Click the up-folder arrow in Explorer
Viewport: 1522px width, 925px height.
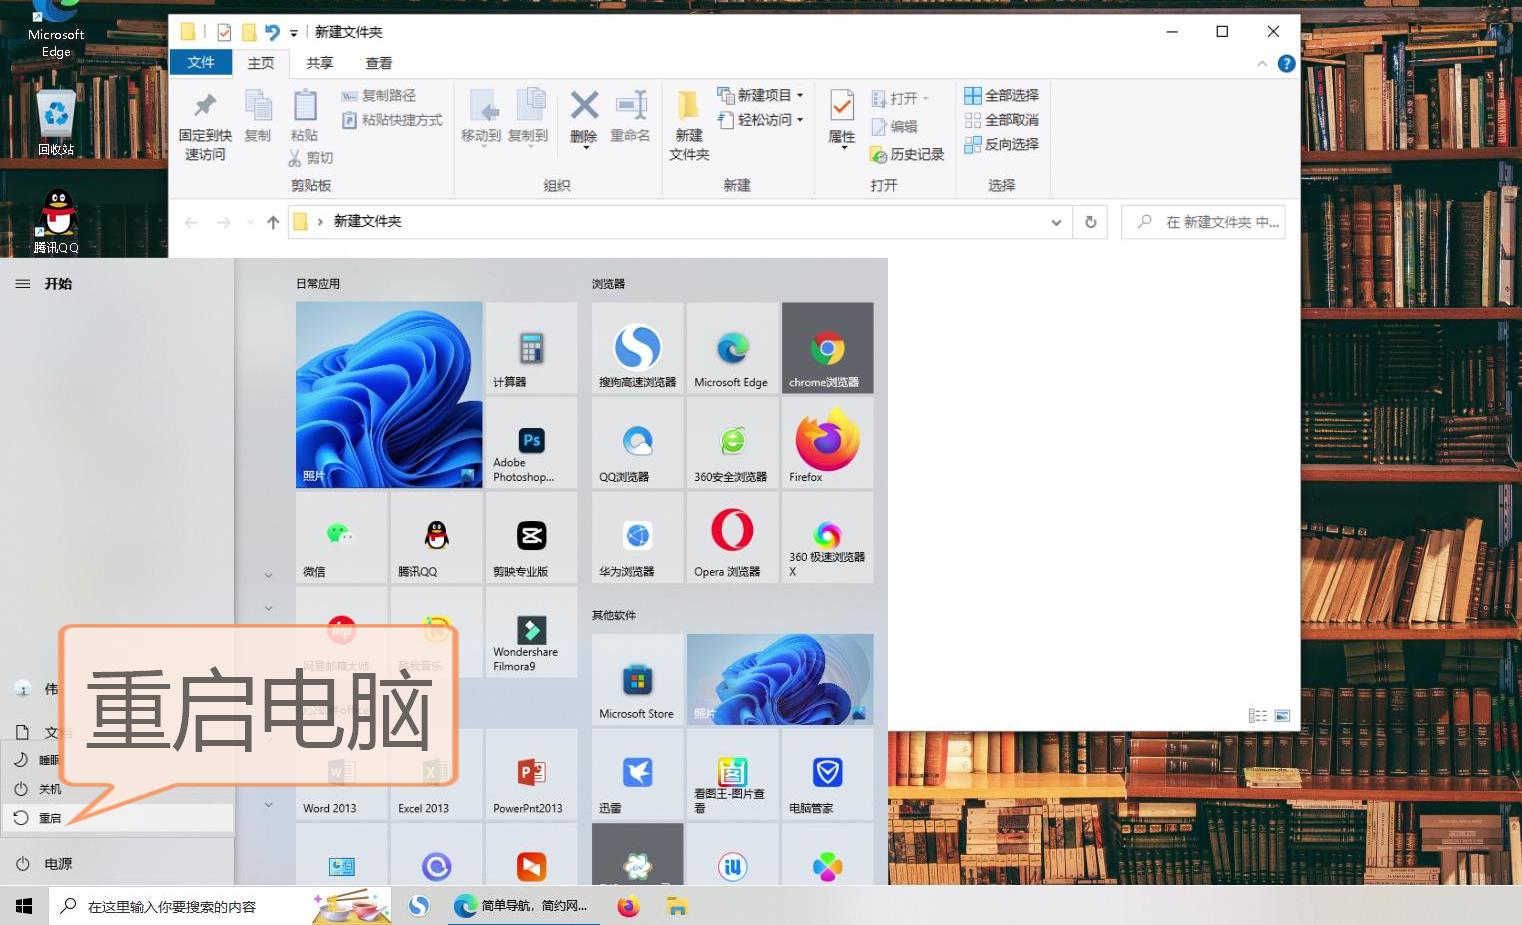click(273, 222)
